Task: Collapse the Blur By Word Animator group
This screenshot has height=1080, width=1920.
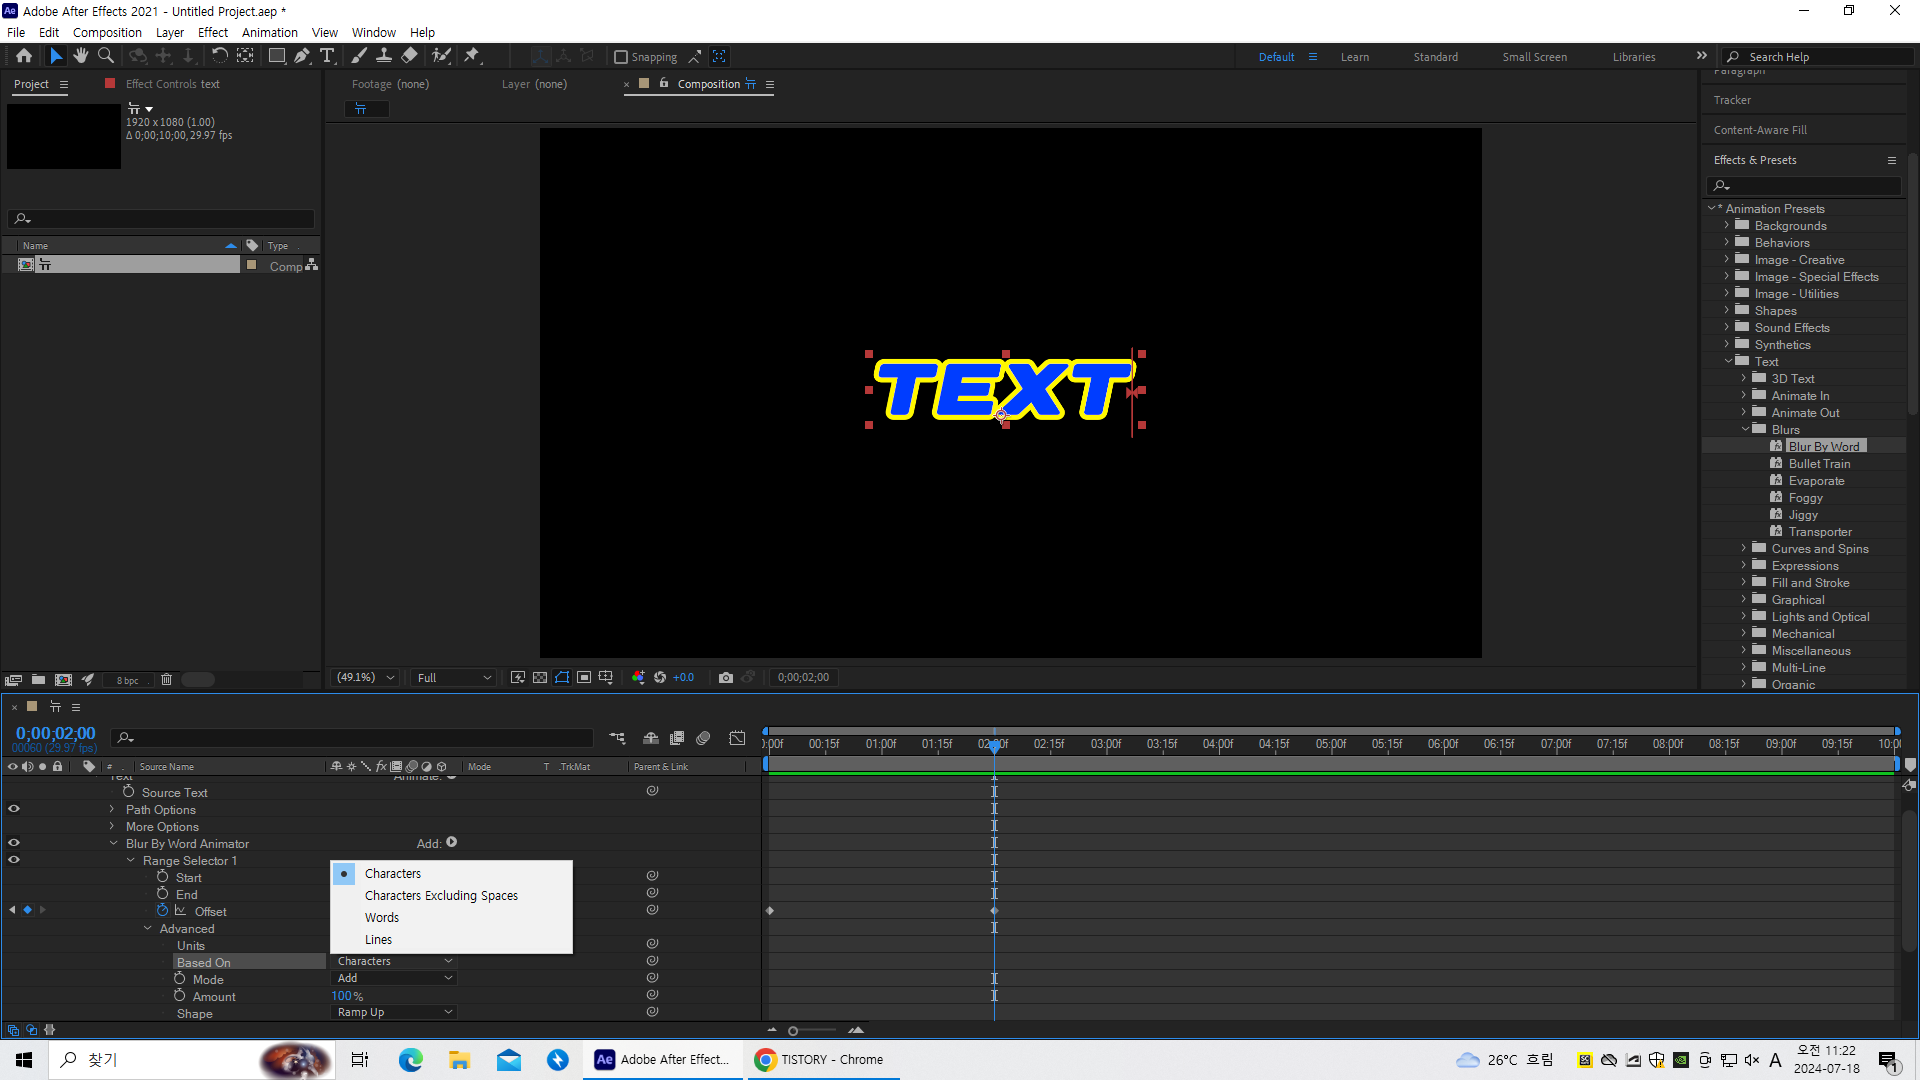Action: [113, 843]
